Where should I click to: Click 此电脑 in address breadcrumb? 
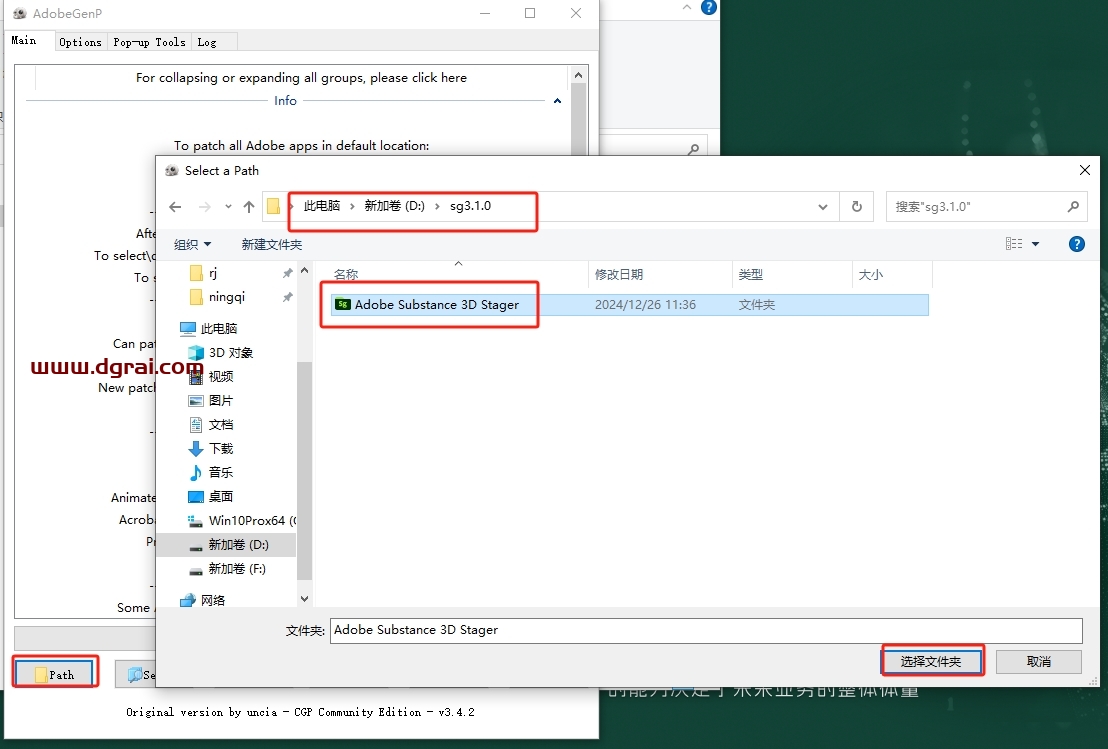point(322,206)
